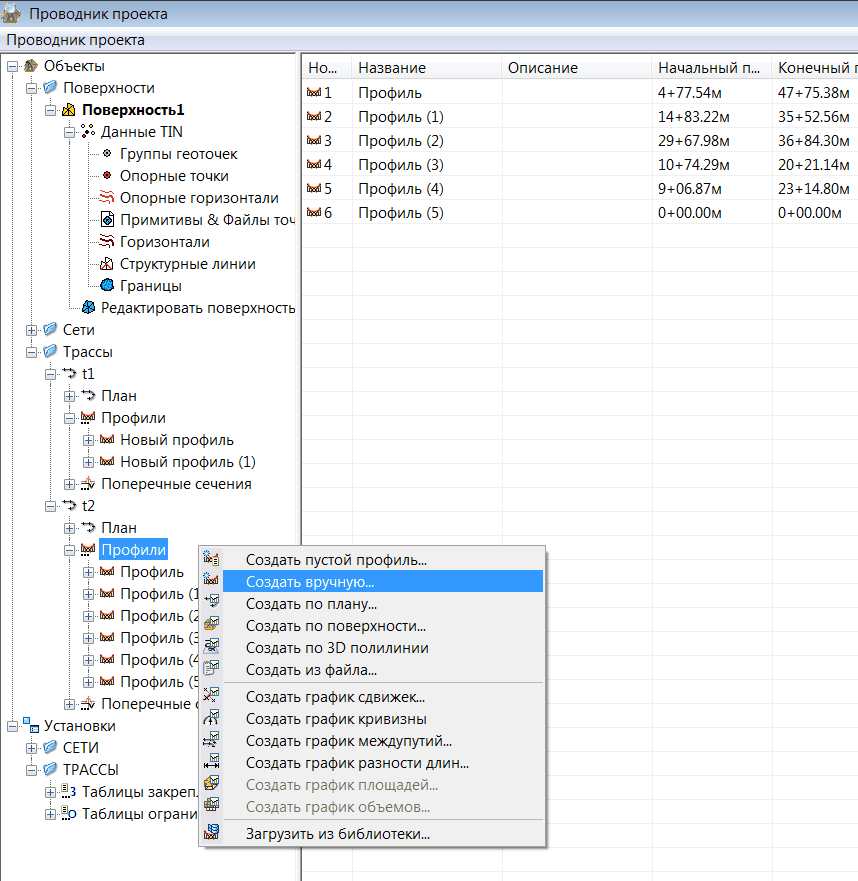Click the 'Создать график кривизны' icon
Viewport: 858px width, 881px height.
coord(211,719)
